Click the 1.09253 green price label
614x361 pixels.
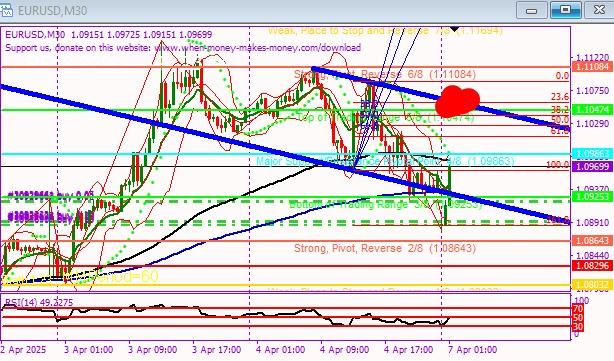pos(592,197)
